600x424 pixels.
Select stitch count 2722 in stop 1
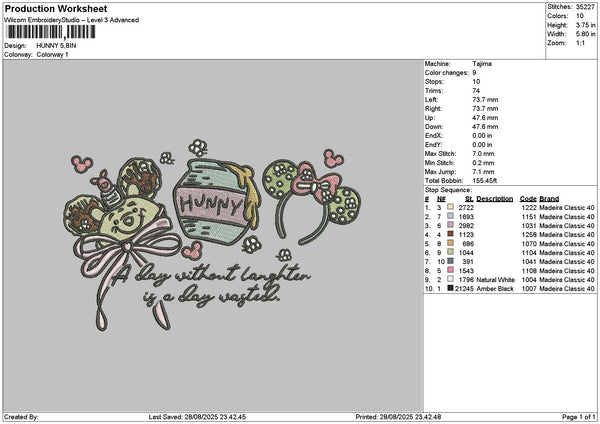tap(466, 207)
